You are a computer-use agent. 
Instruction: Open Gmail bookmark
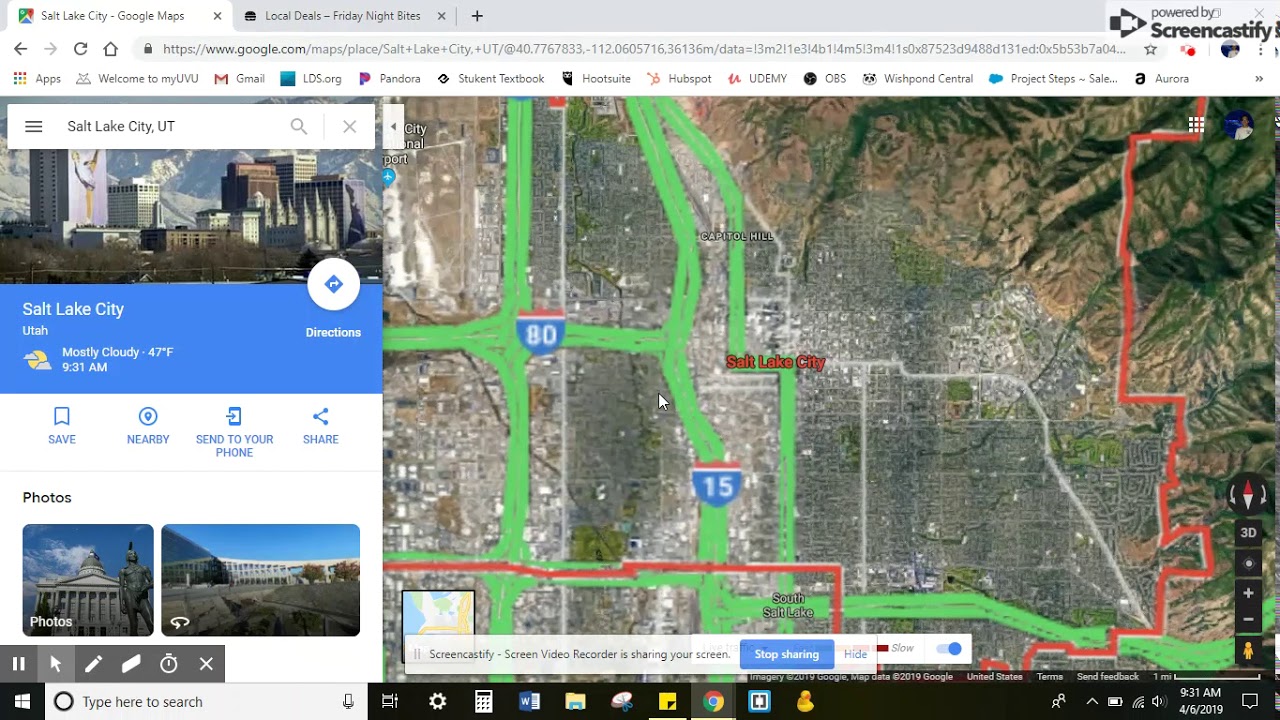[240, 79]
